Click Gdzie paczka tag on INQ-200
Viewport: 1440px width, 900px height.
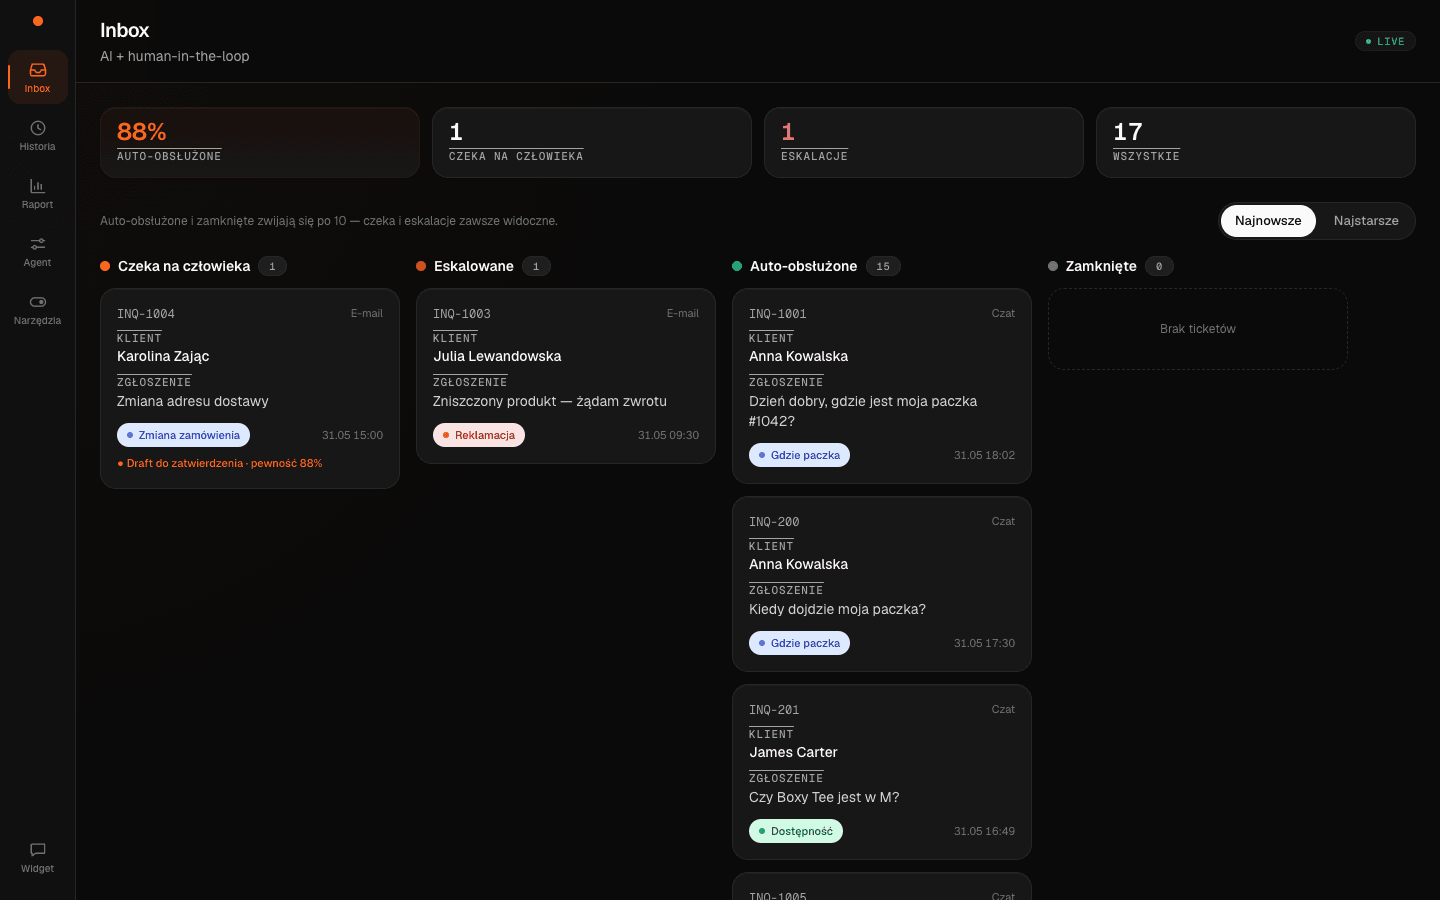coord(799,643)
